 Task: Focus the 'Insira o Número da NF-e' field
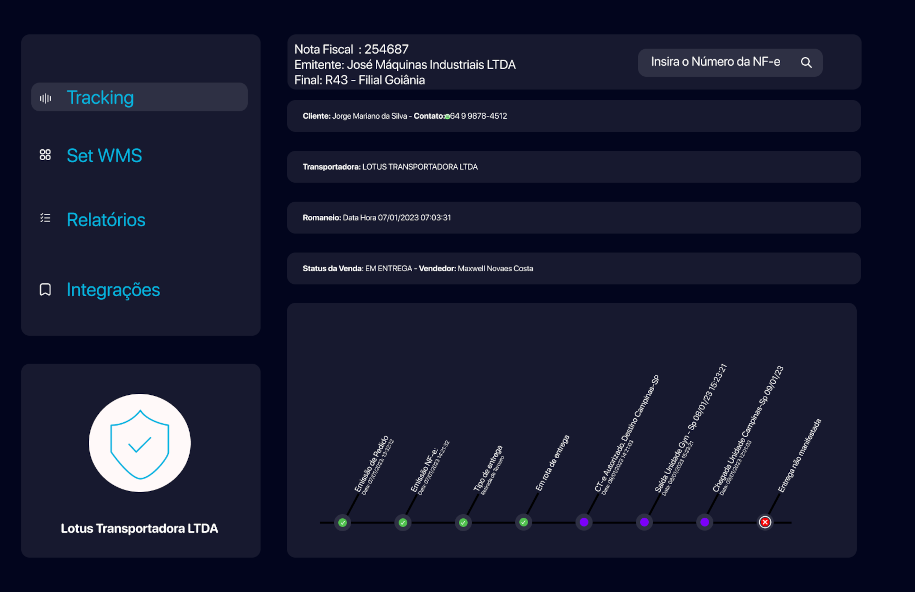tap(715, 63)
